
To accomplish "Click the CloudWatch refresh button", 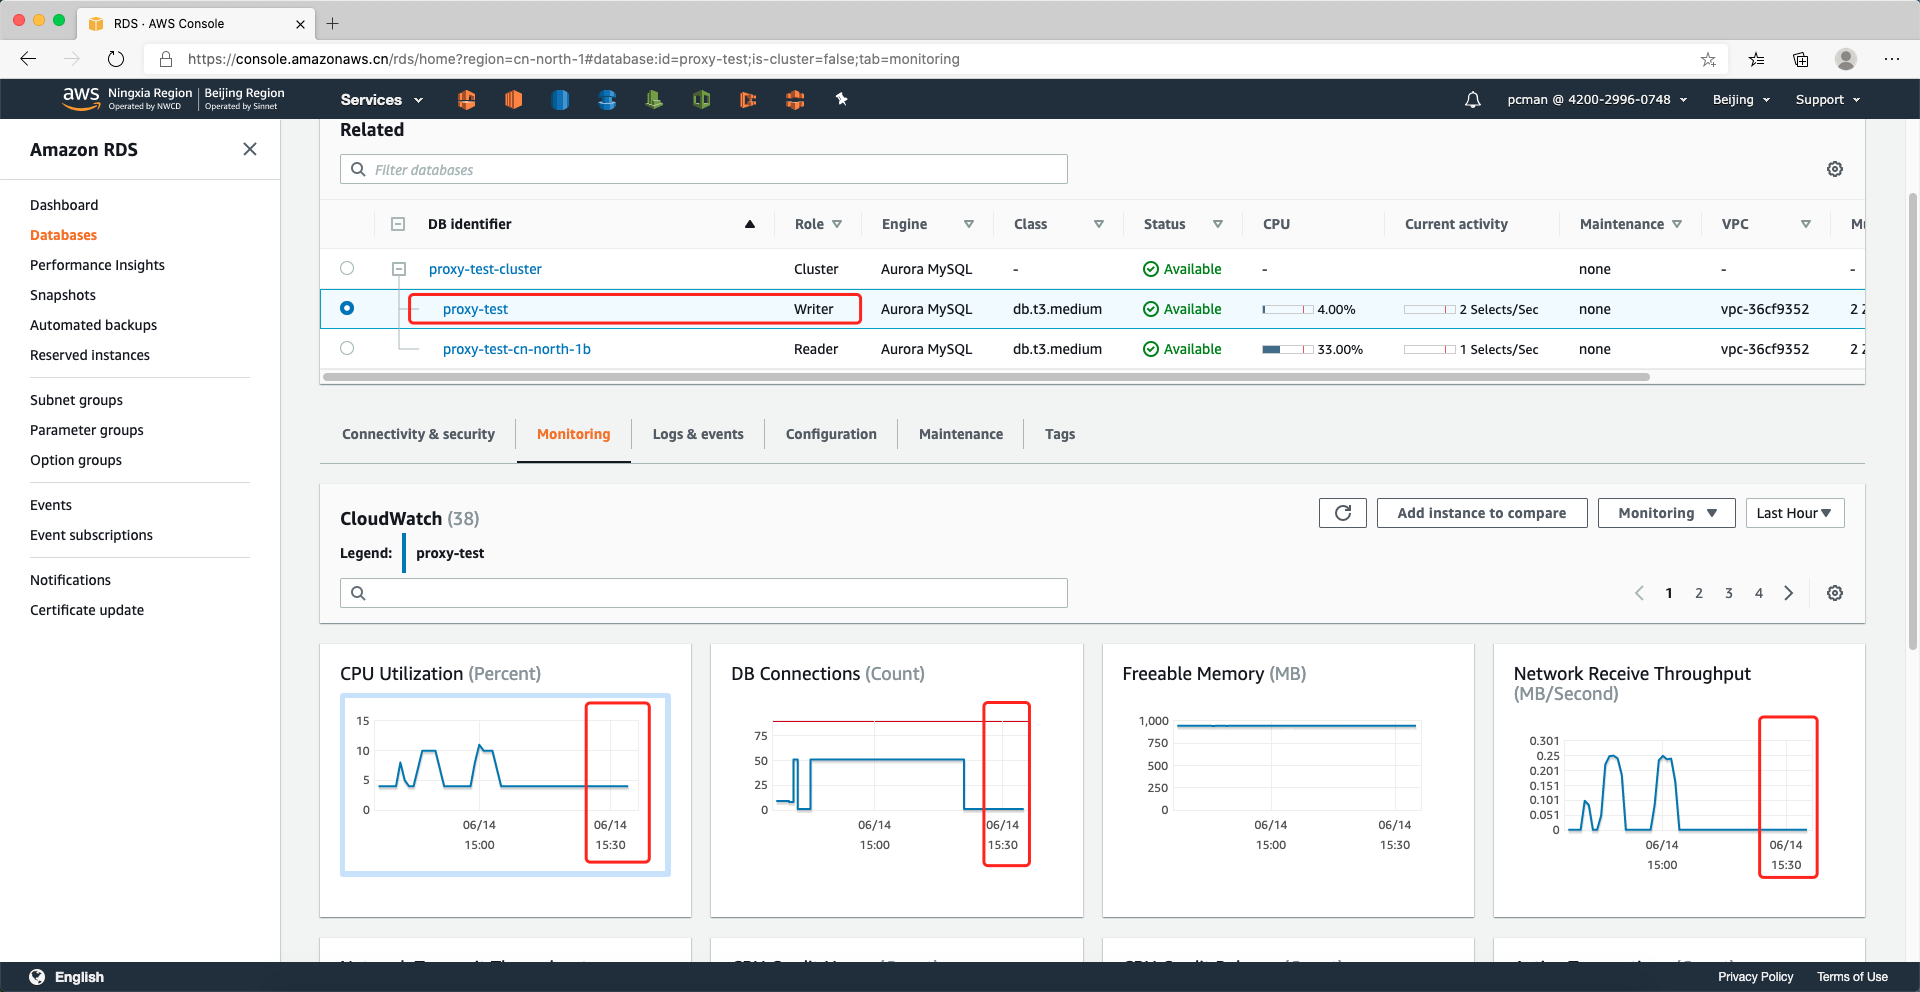I will coord(1342,513).
